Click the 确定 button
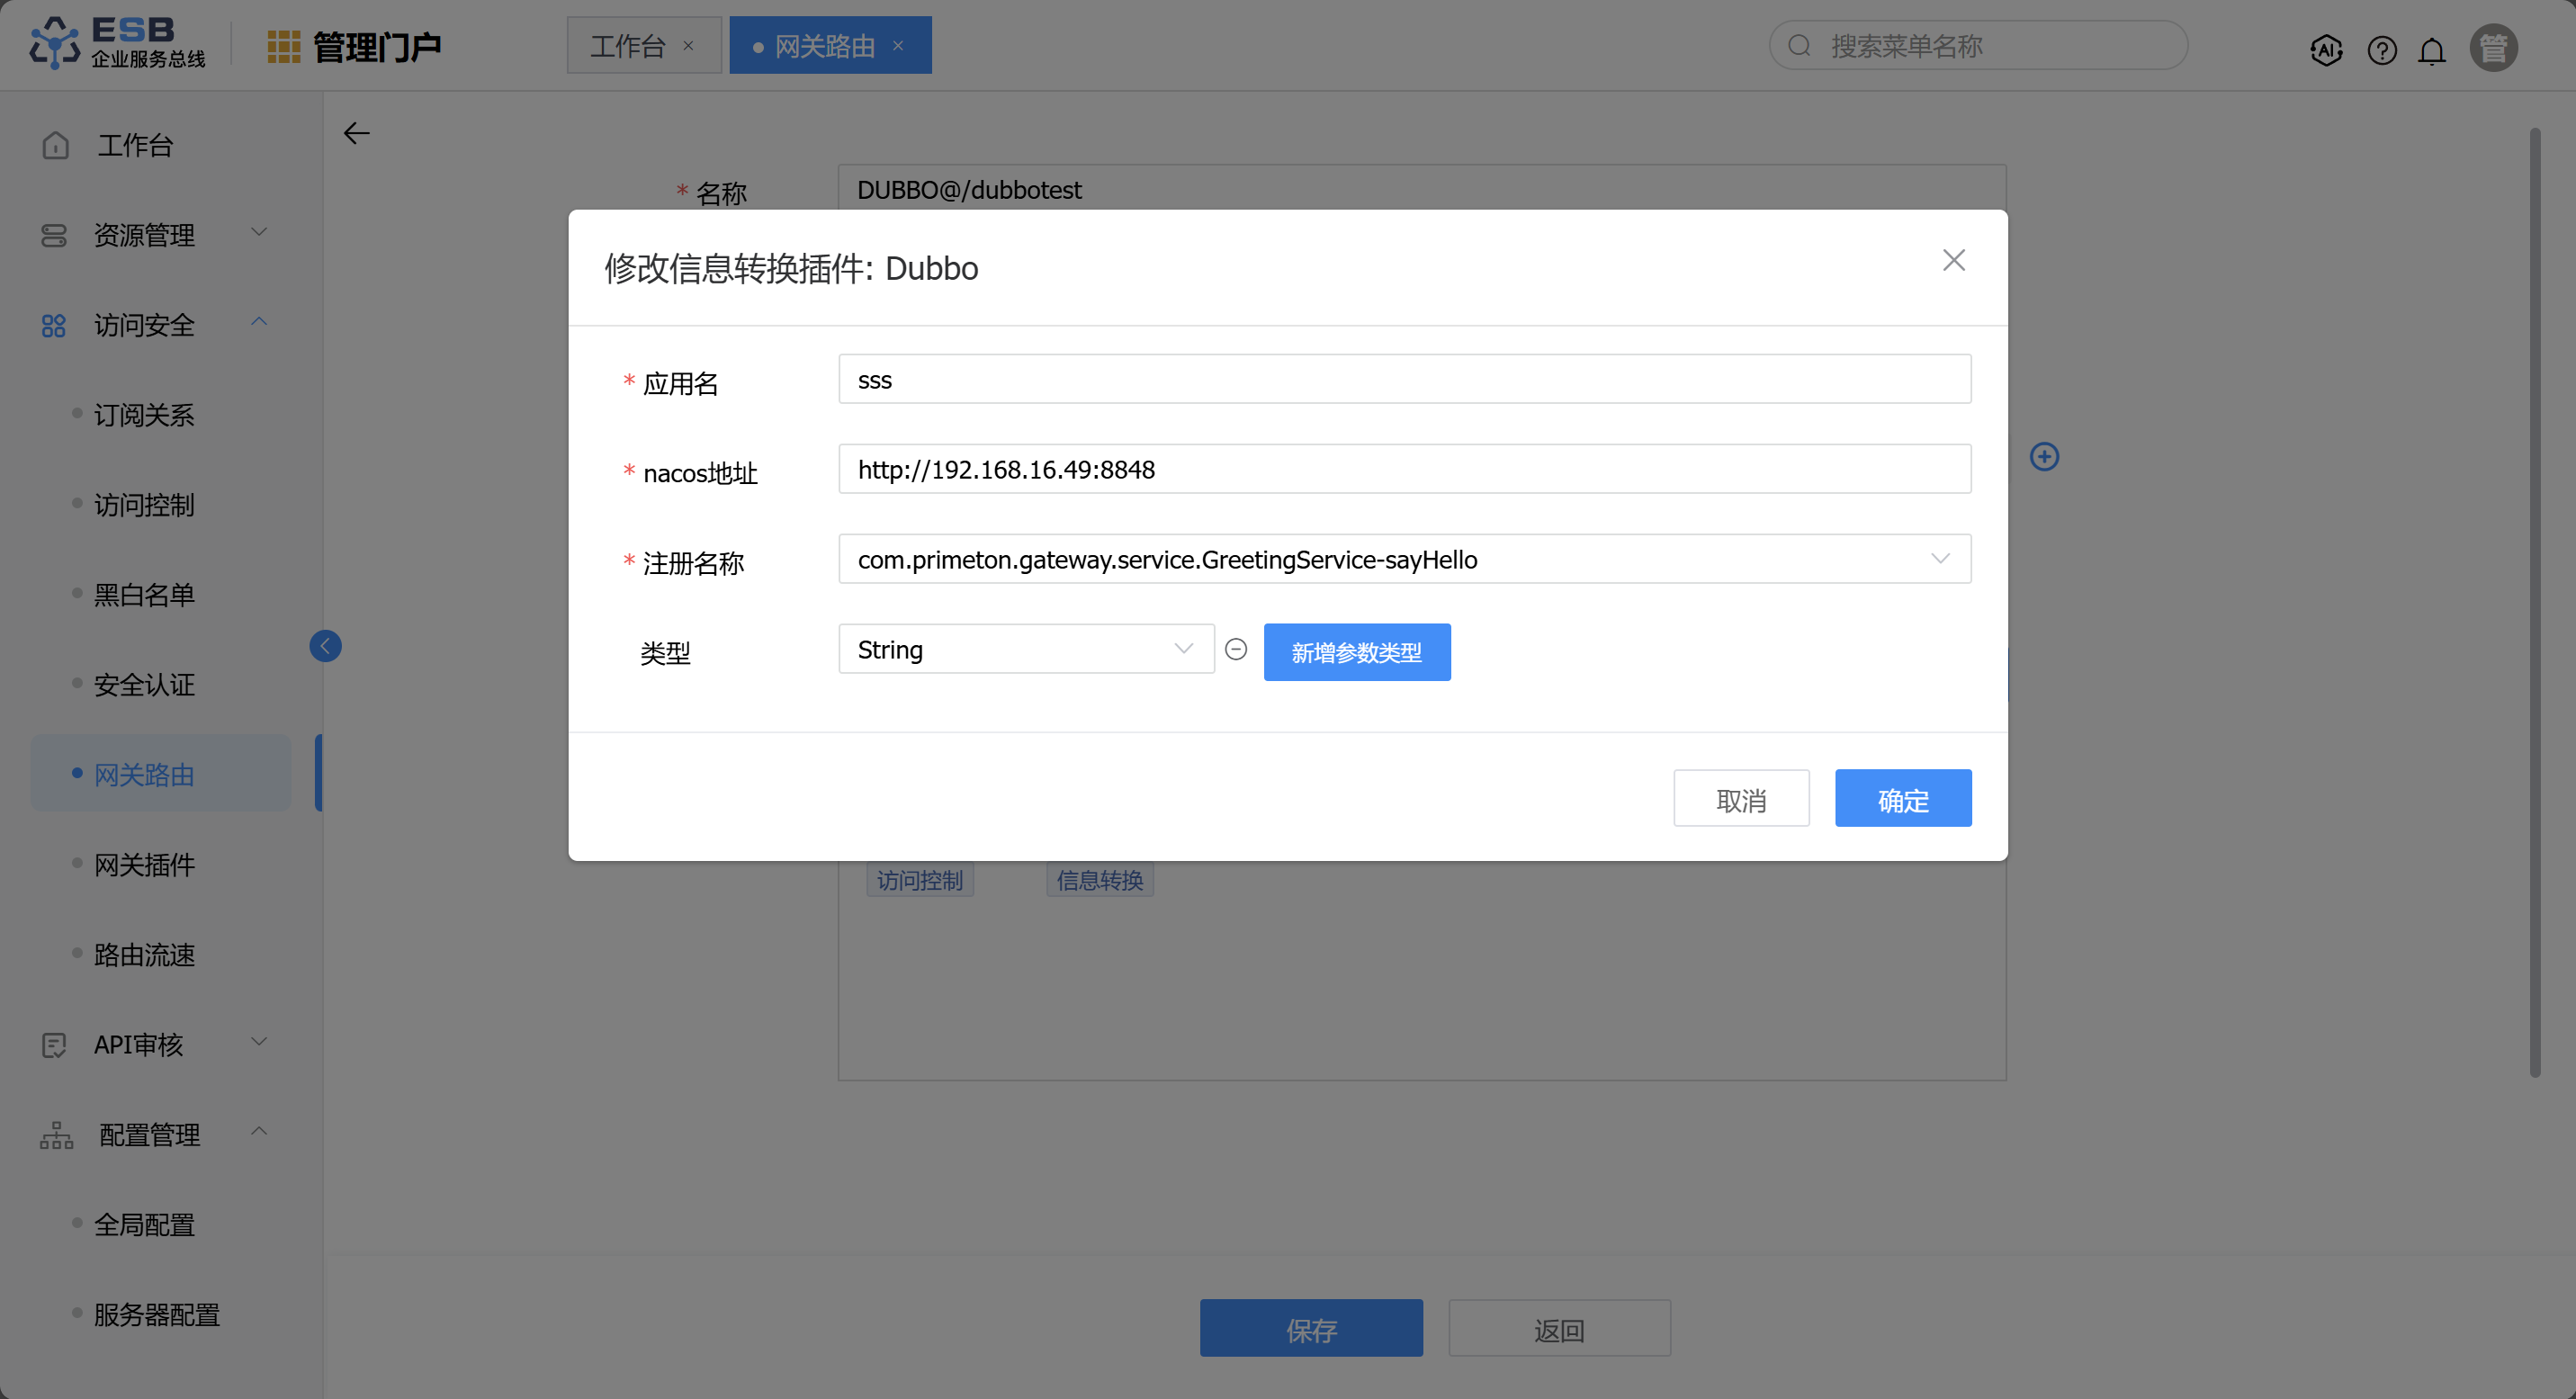This screenshot has height=1399, width=2576. coord(1902,798)
